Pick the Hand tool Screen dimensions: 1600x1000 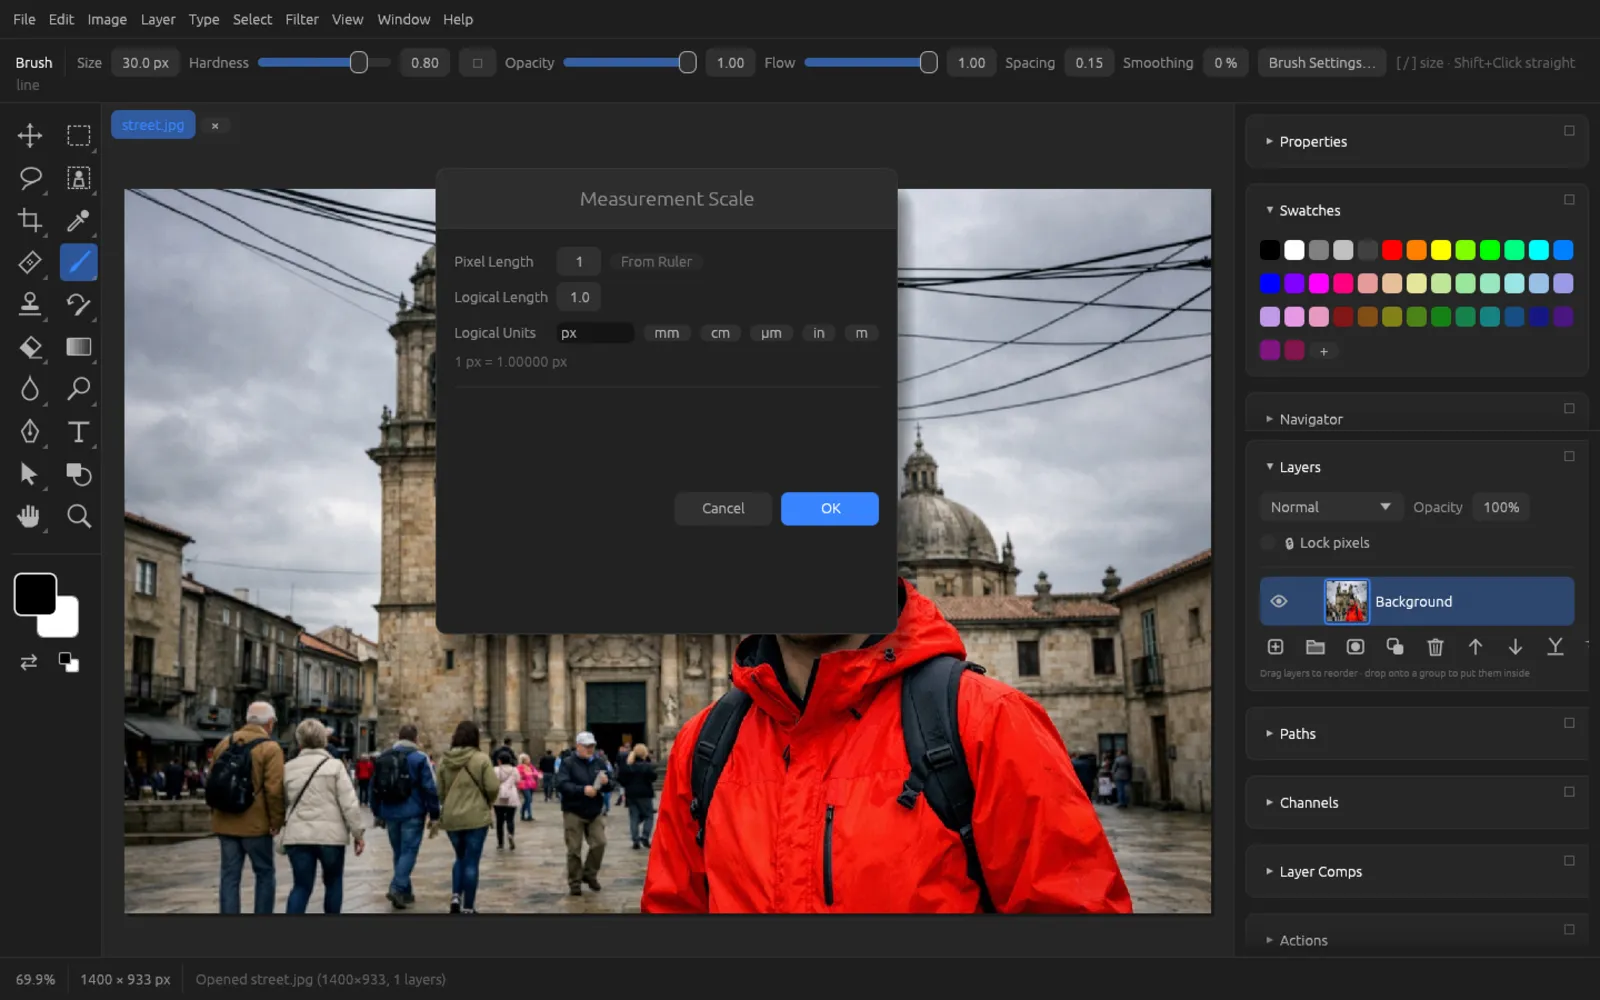[30, 516]
